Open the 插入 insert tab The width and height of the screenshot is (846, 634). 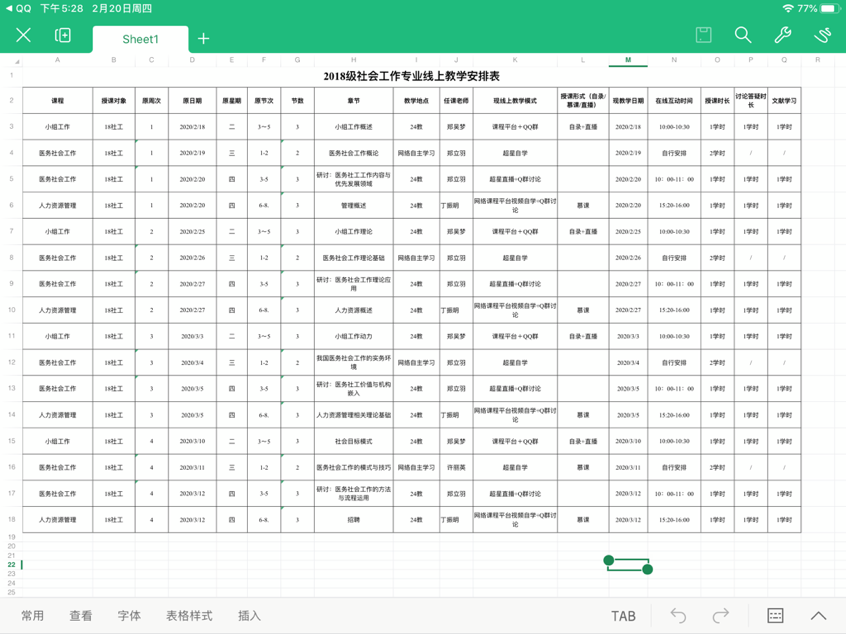(250, 616)
